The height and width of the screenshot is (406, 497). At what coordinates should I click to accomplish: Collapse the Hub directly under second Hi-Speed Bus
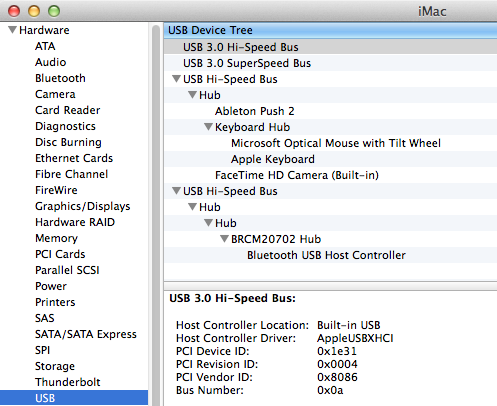[x=192, y=207]
